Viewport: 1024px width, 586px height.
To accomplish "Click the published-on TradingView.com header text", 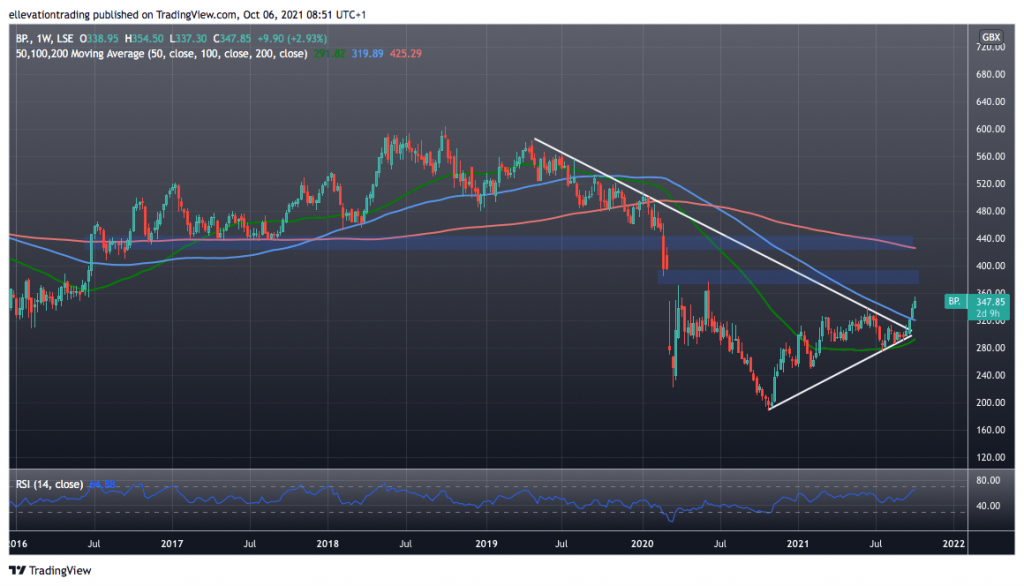I will coord(187,14).
